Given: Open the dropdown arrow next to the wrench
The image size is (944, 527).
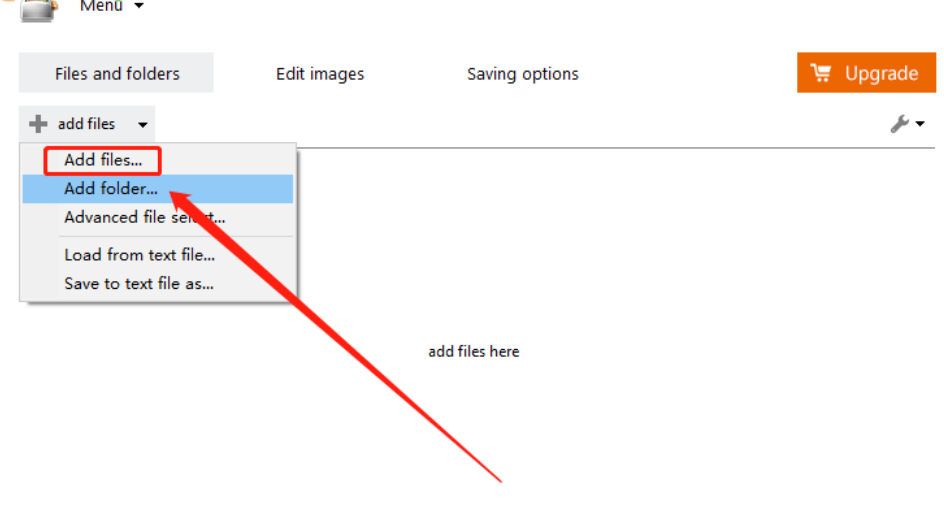Looking at the screenshot, I should 919,124.
